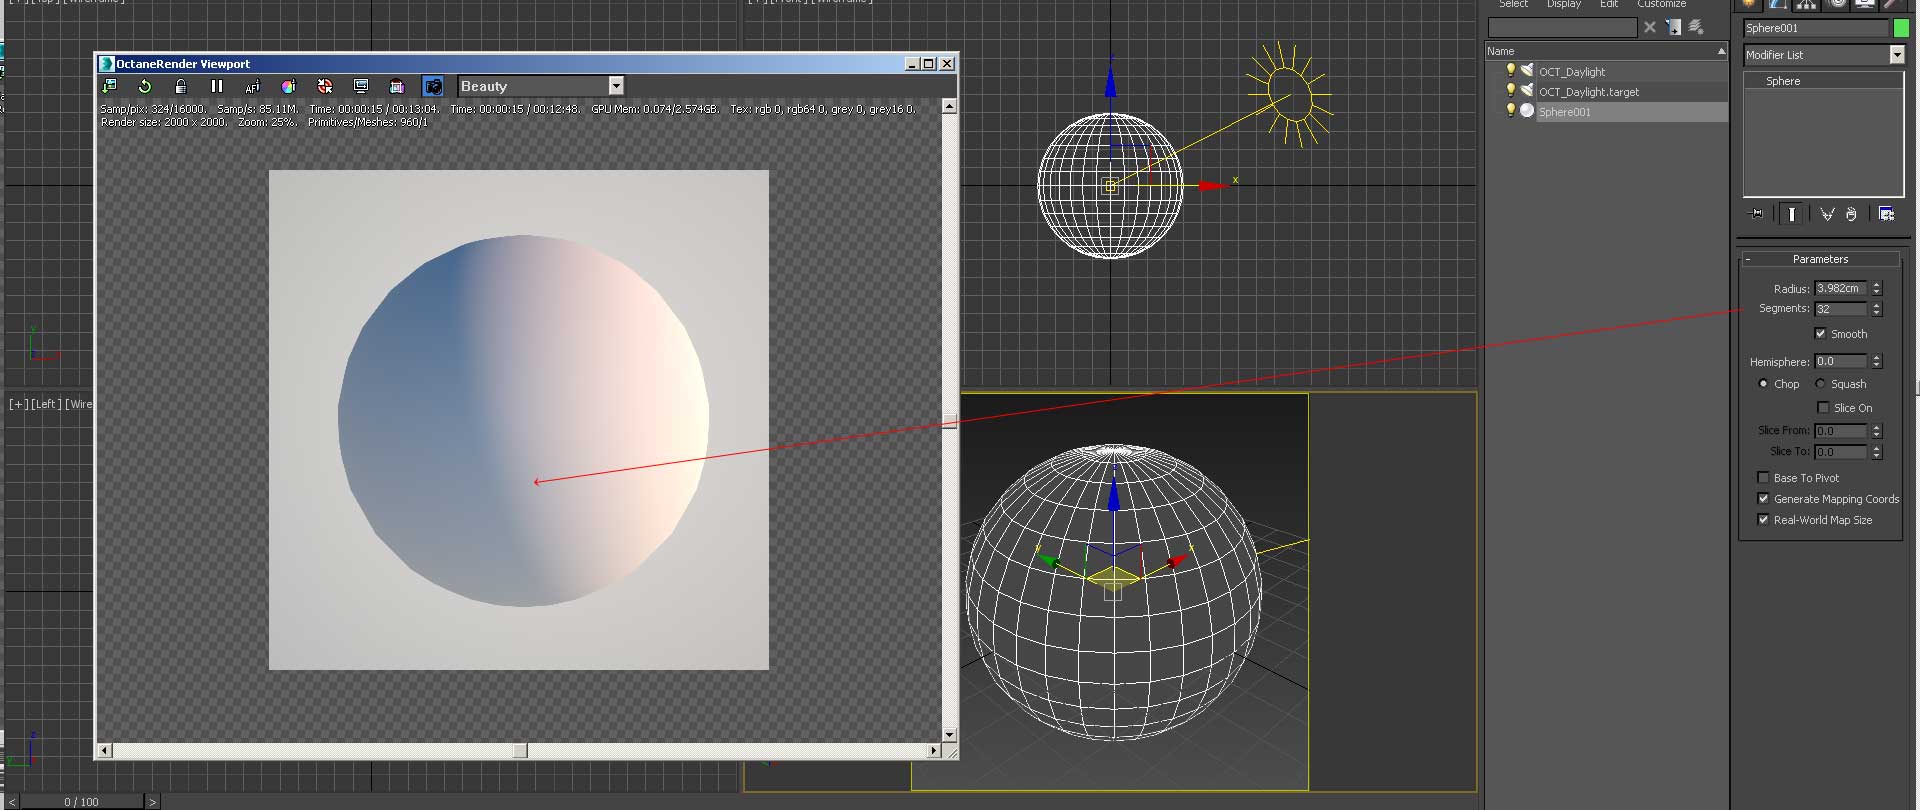Click the Sphere001 object name field
The width and height of the screenshot is (1920, 810).
(1816, 28)
